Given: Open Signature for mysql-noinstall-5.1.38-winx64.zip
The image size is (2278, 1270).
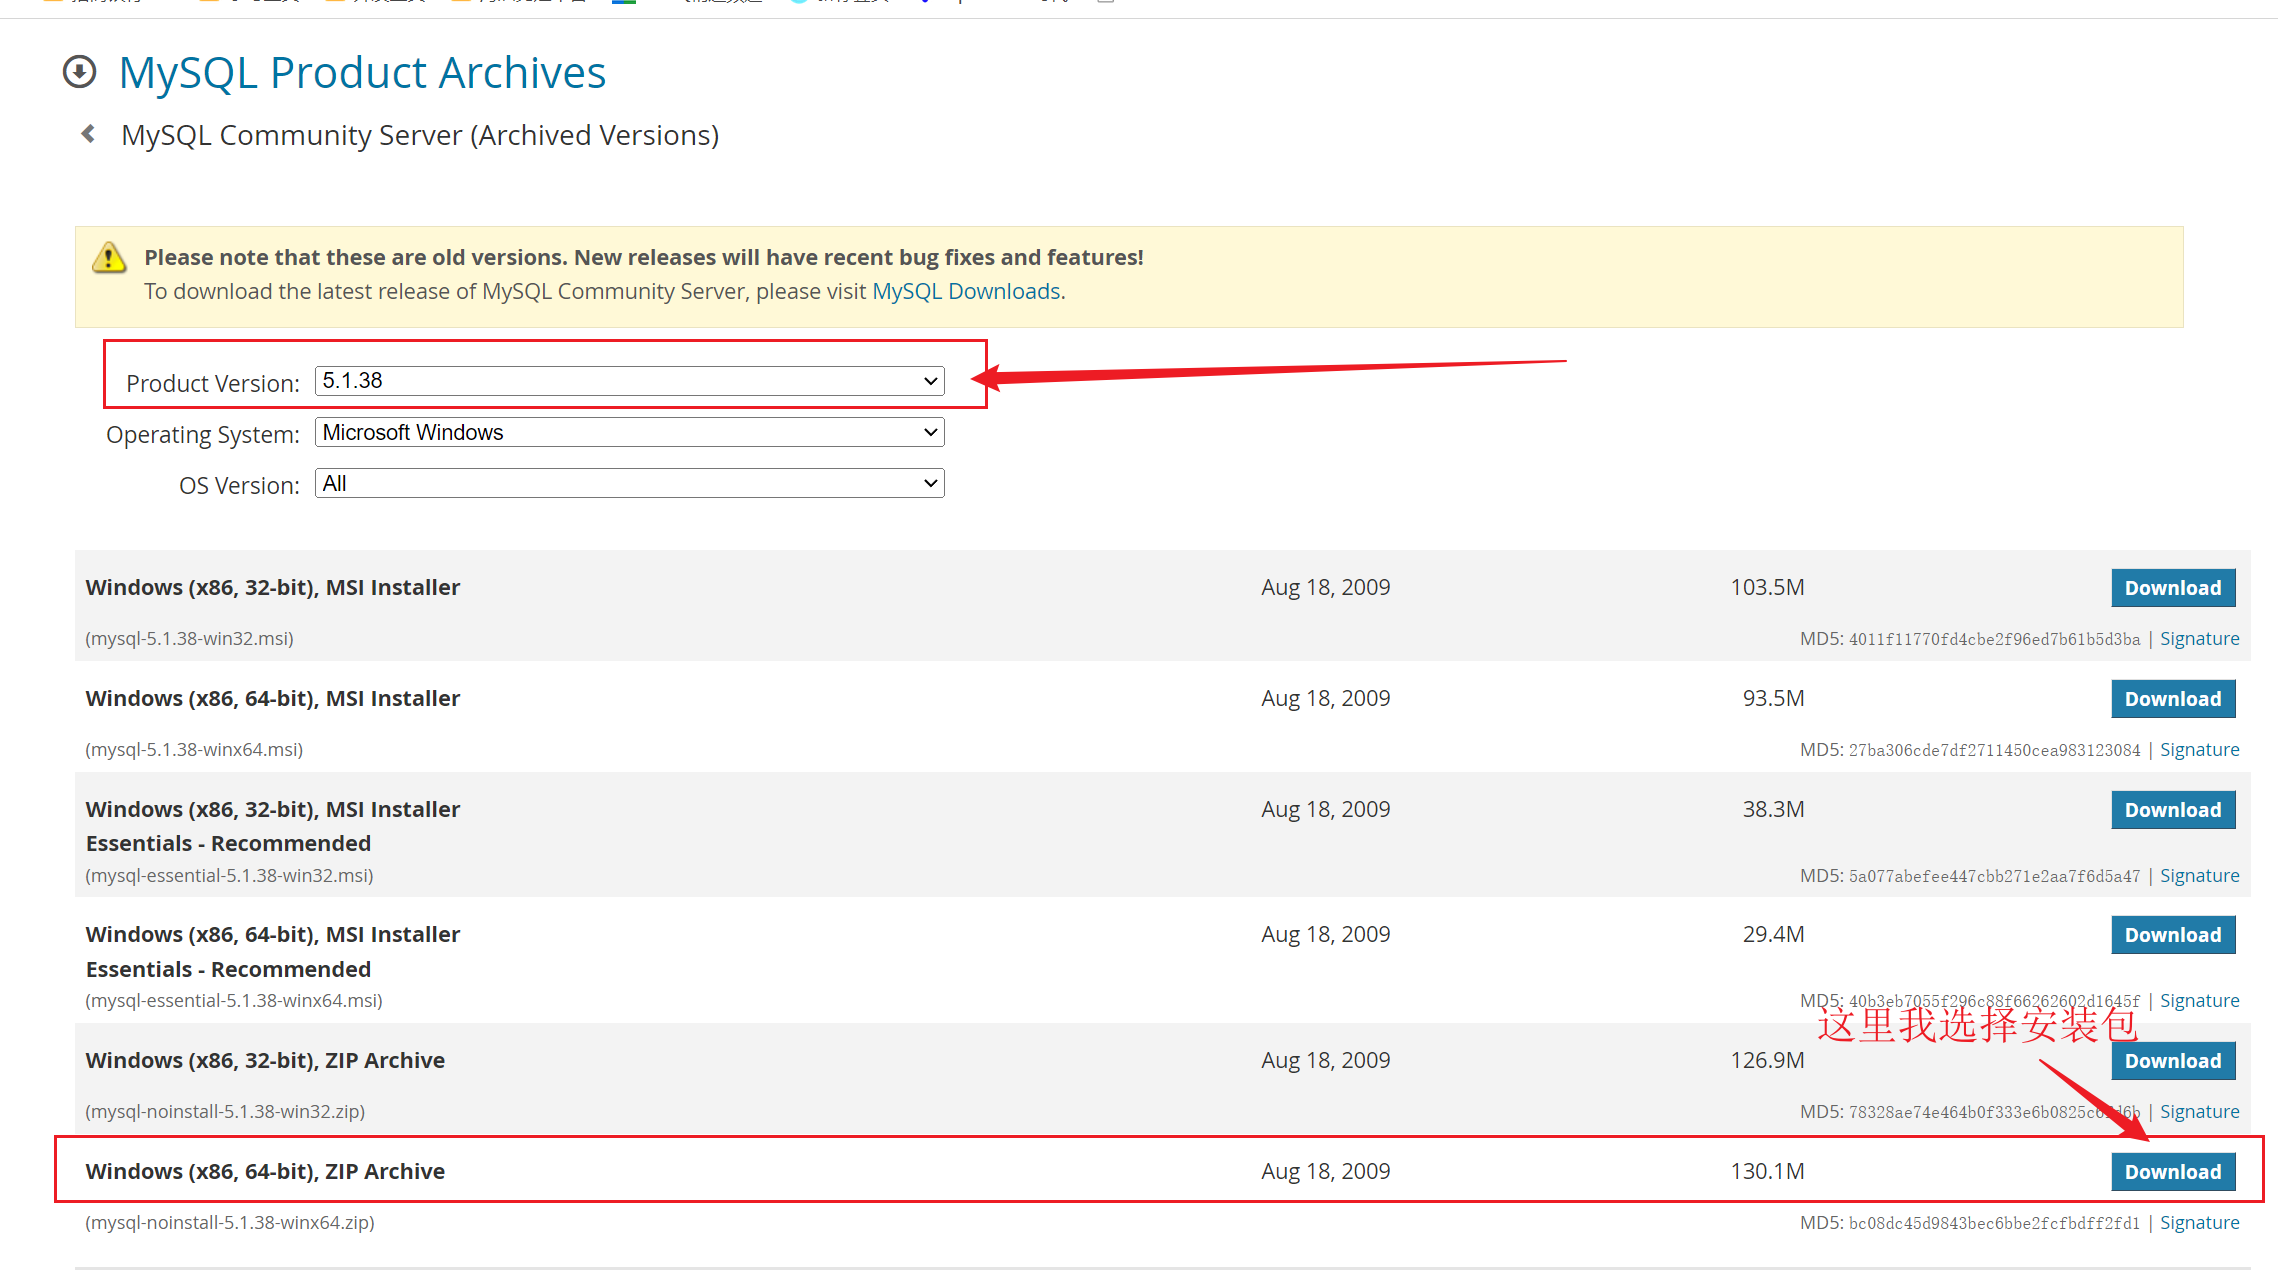Looking at the screenshot, I should click(x=2199, y=1223).
